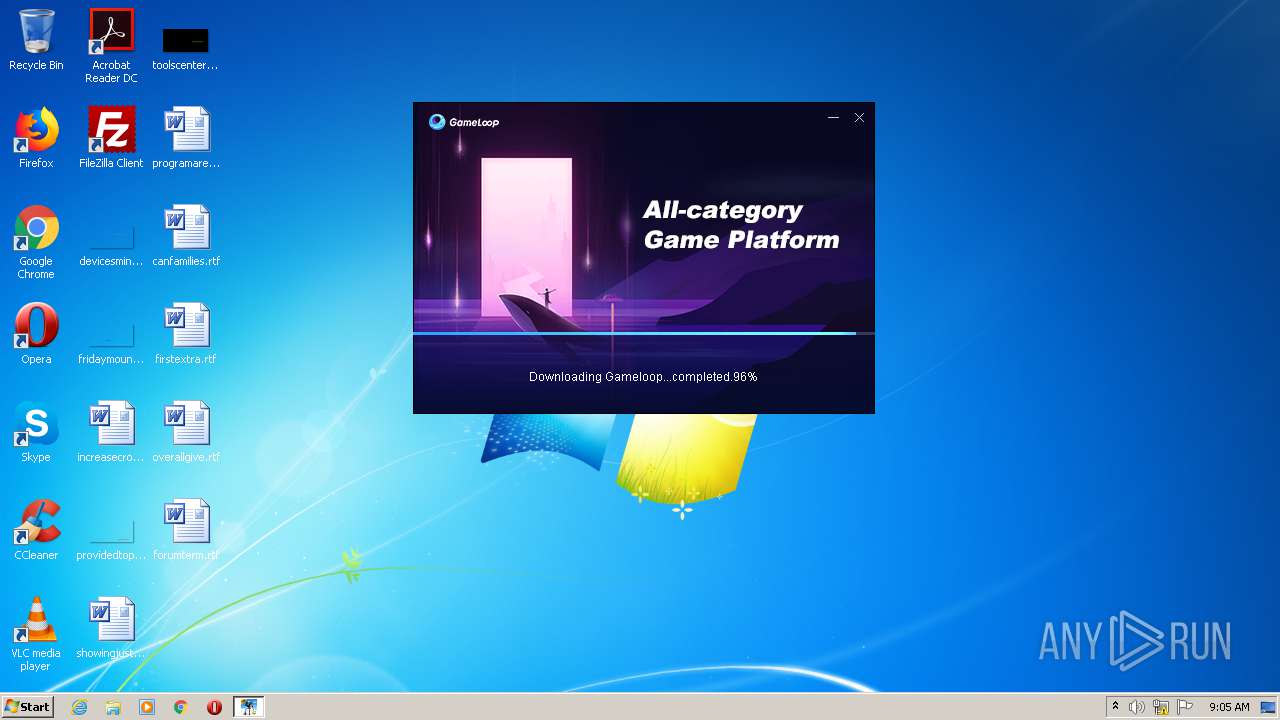Switch to Gameloop installer taskbar button
Viewport: 1280px width, 720px height.
248,707
